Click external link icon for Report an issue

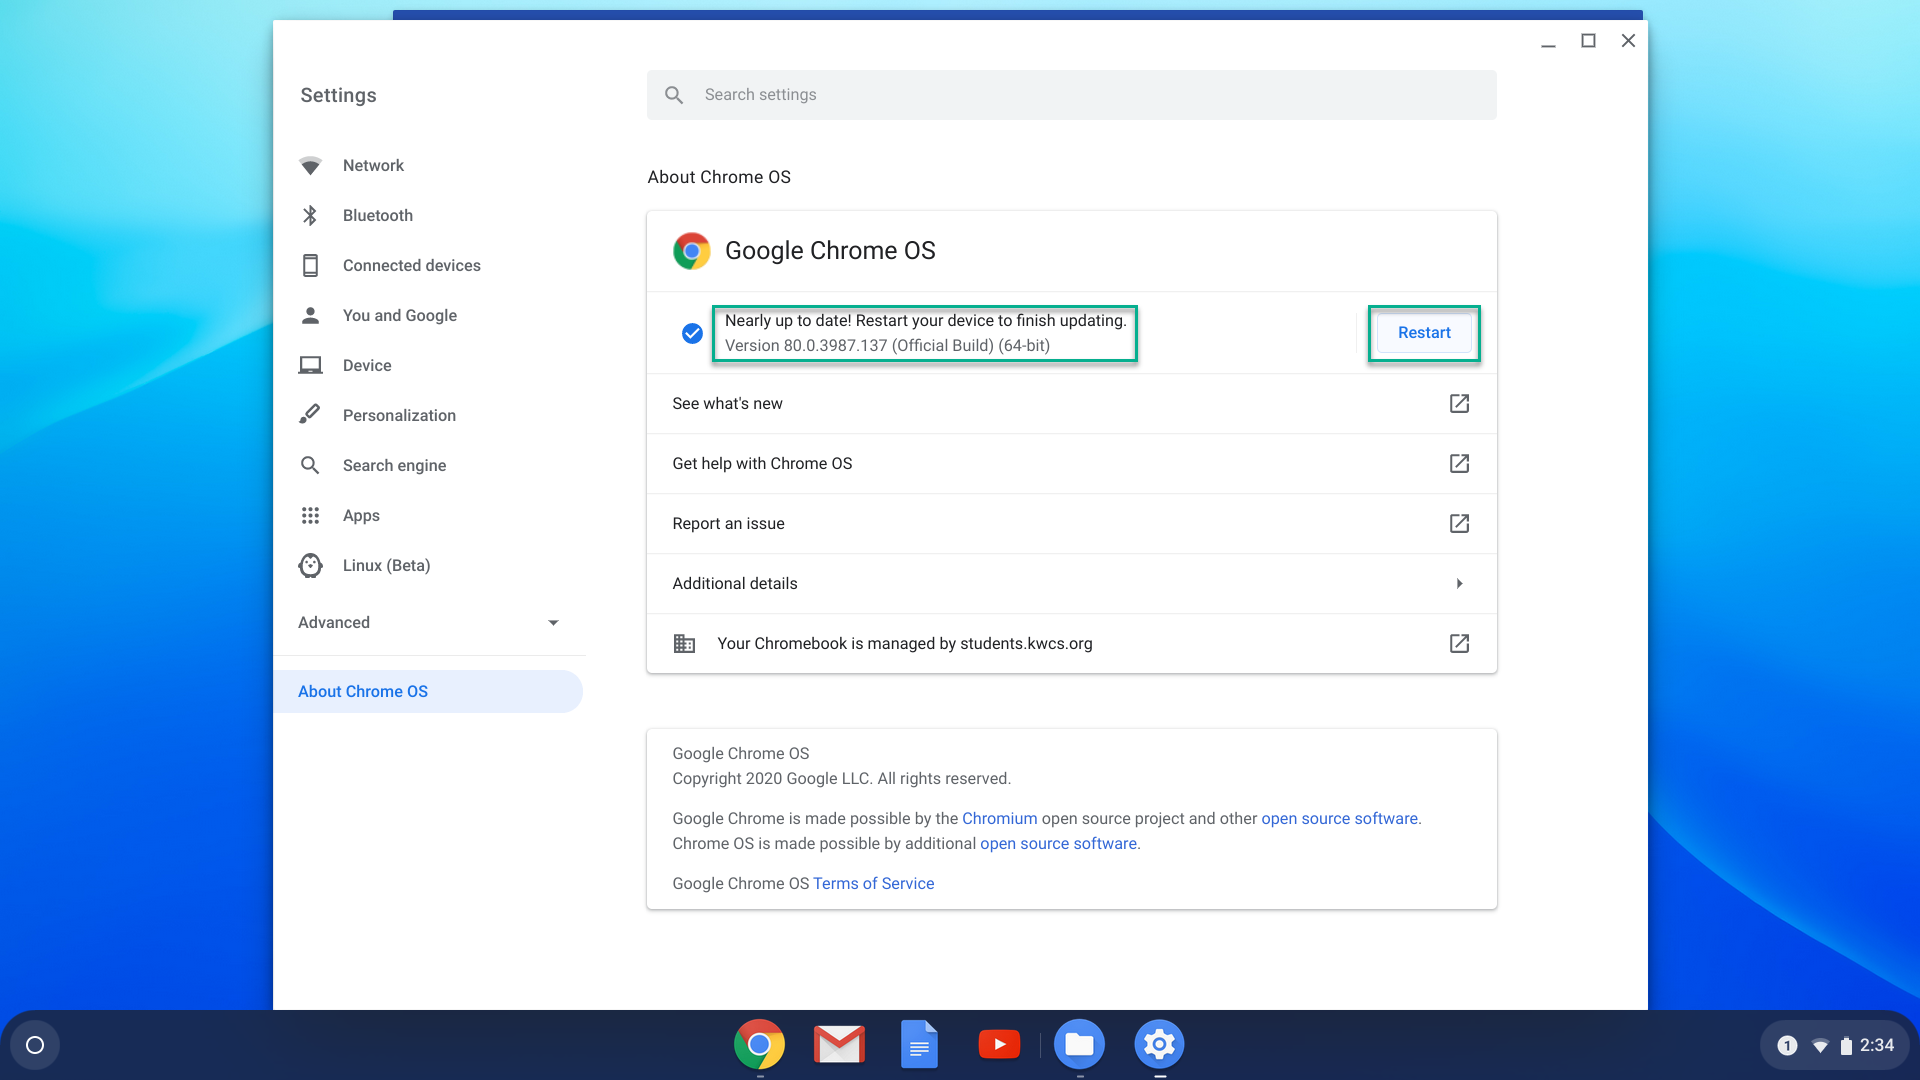coord(1459,524)
